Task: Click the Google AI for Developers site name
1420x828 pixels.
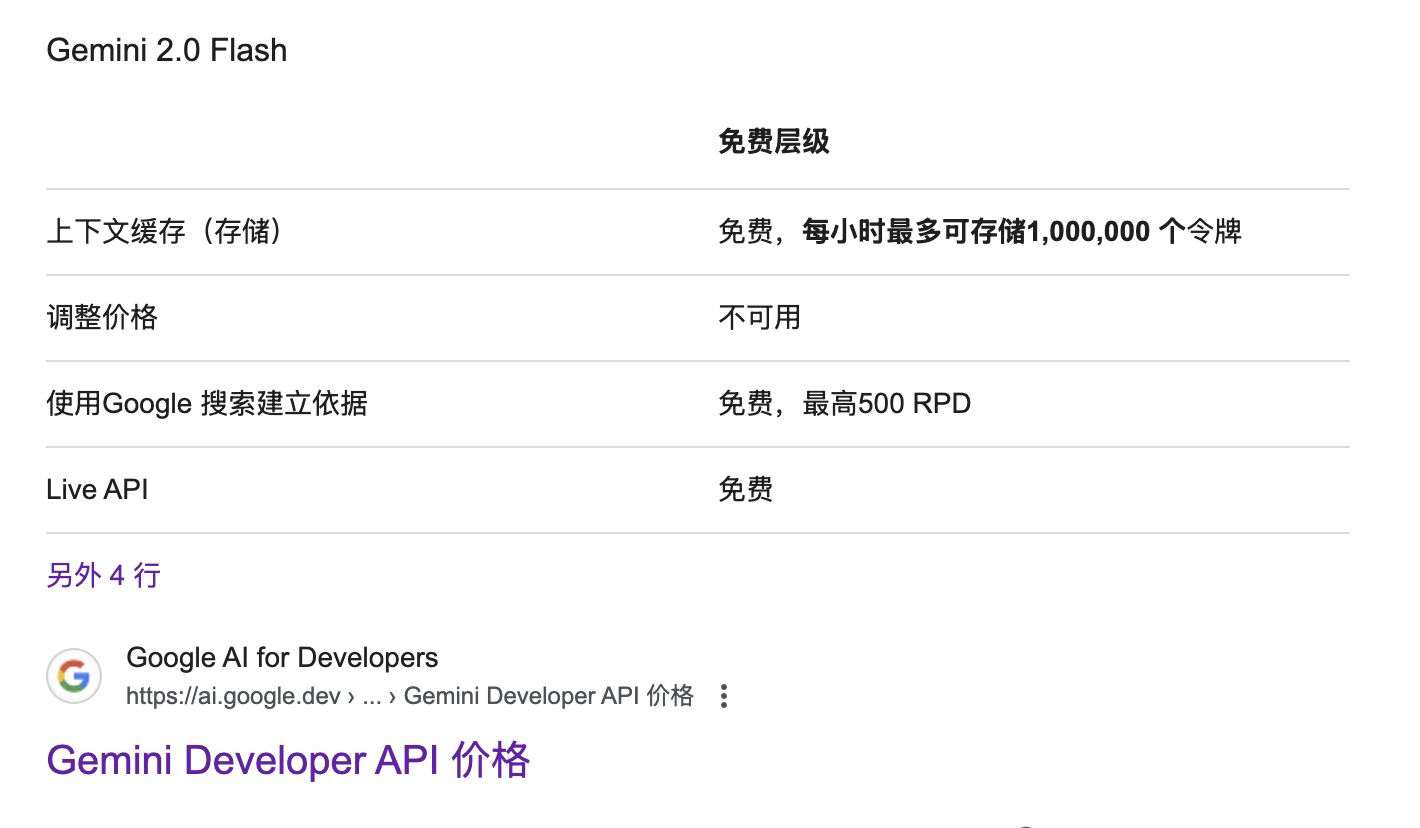Action: (x=282, y=658)
